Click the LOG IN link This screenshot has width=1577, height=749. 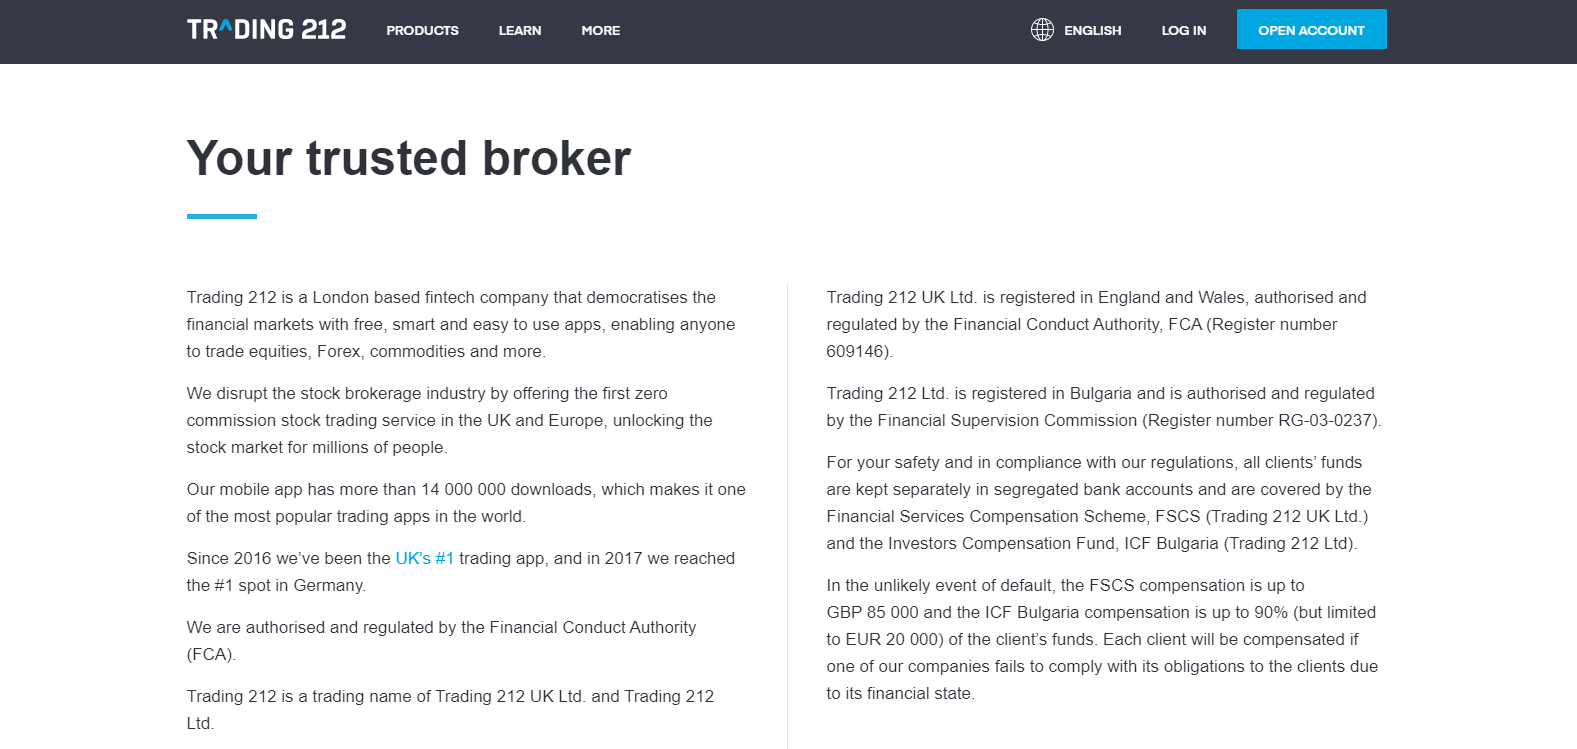pyautogui.click(x=1183, y=30)
